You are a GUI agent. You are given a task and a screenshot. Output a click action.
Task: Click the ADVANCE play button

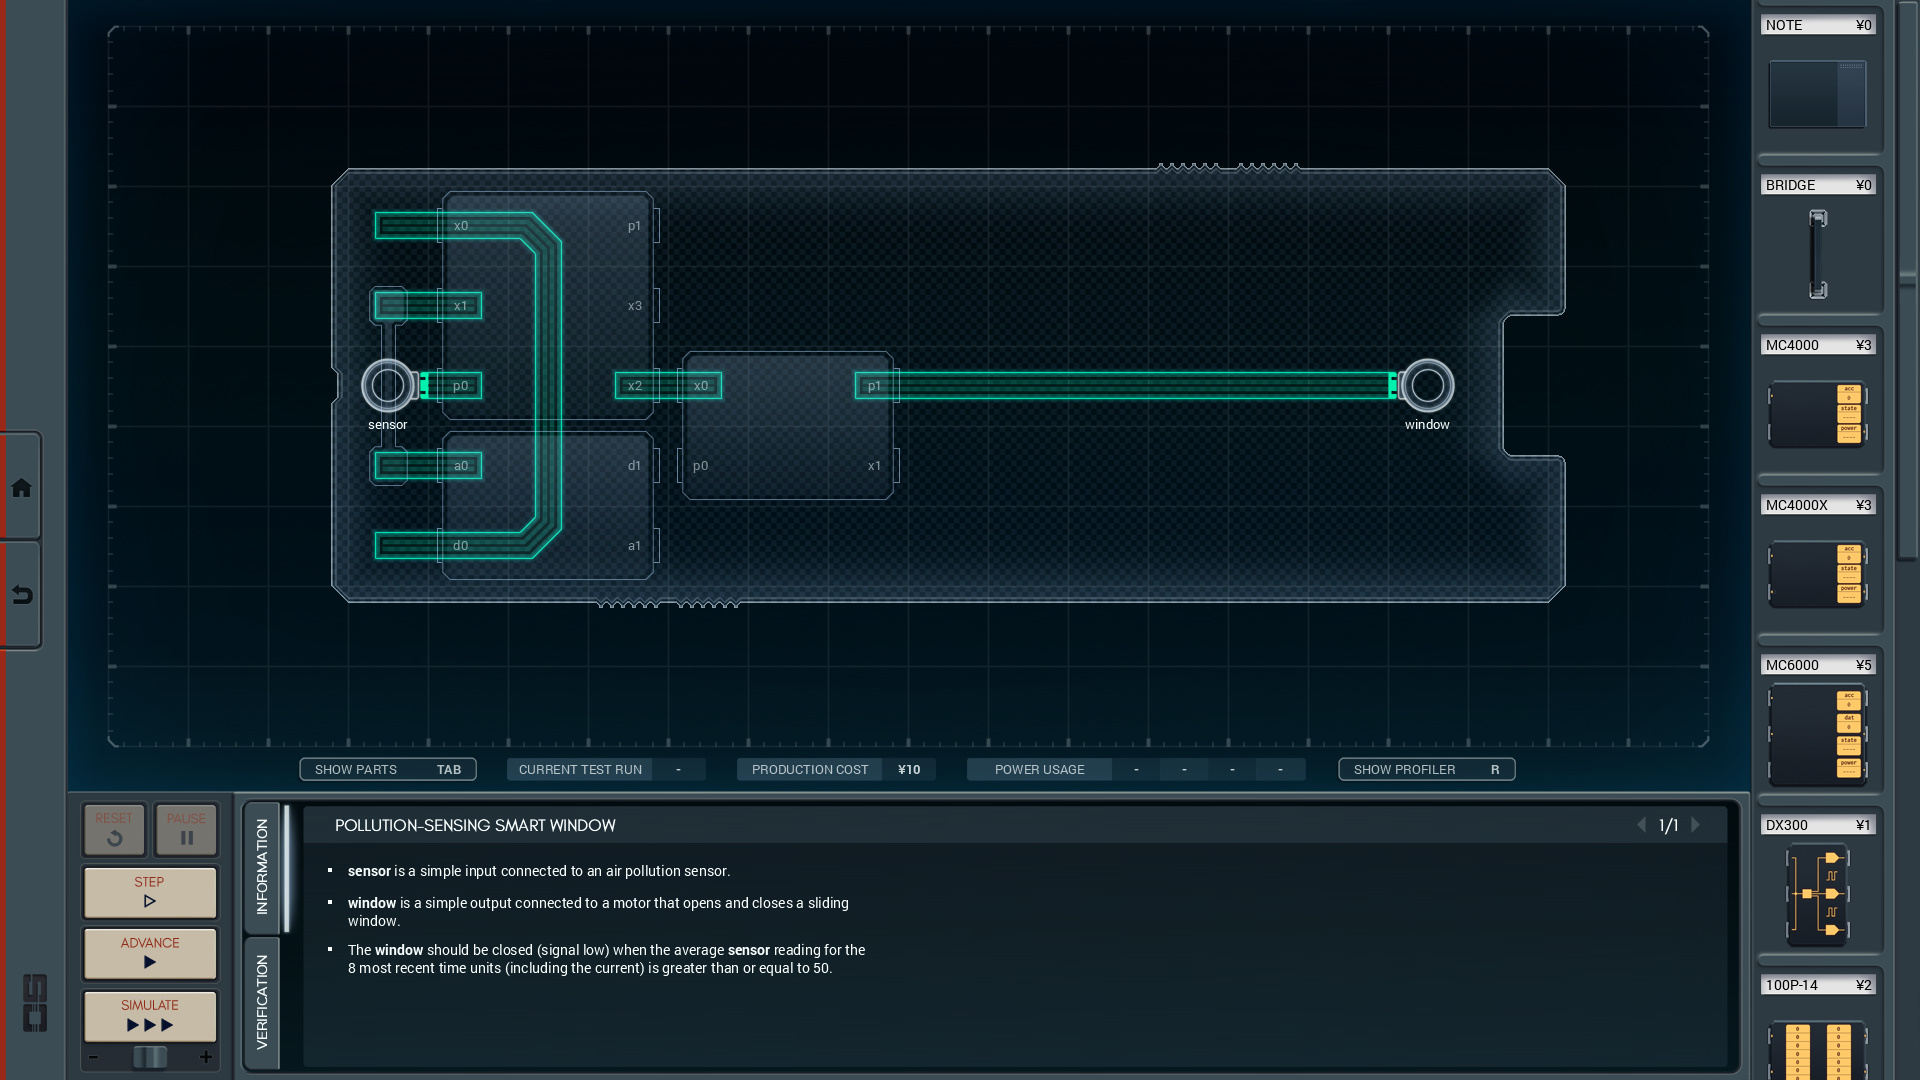(x=149, y=960)
